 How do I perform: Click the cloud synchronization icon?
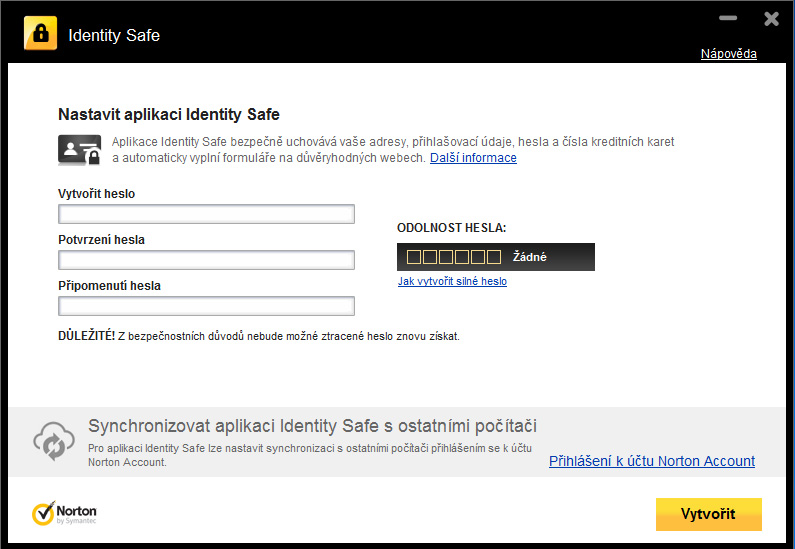point(51,441)
